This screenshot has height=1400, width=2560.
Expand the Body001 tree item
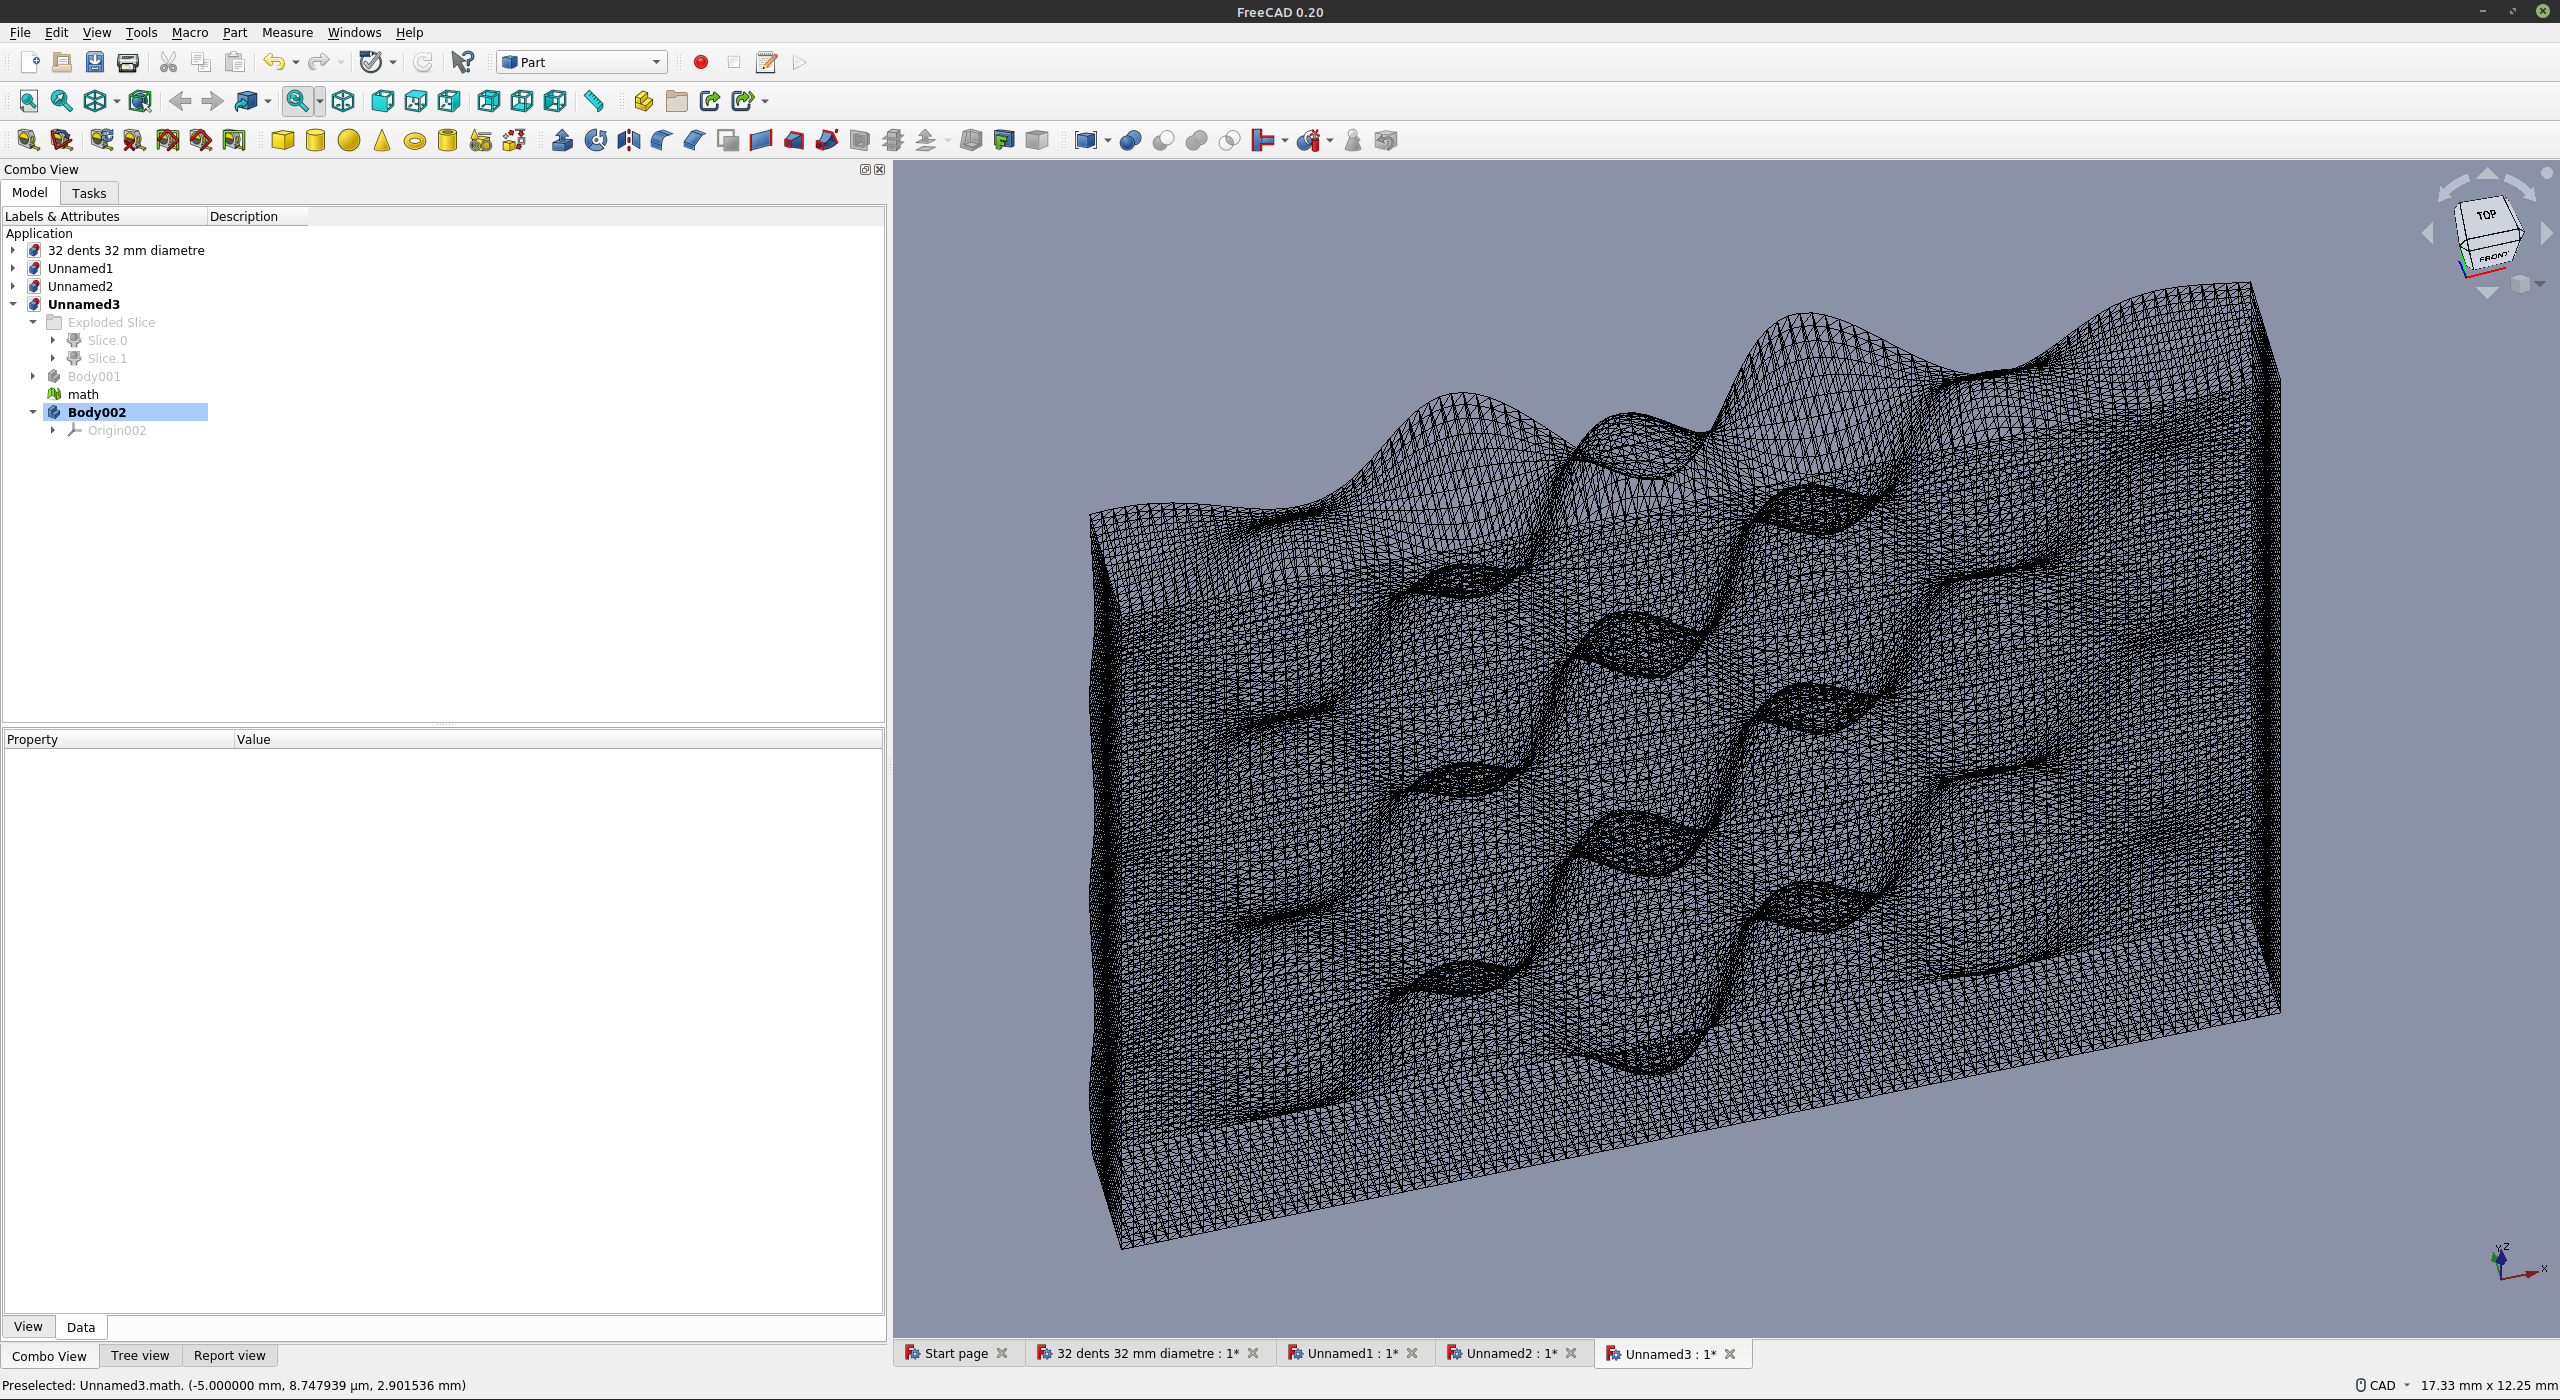pos(33,376)
